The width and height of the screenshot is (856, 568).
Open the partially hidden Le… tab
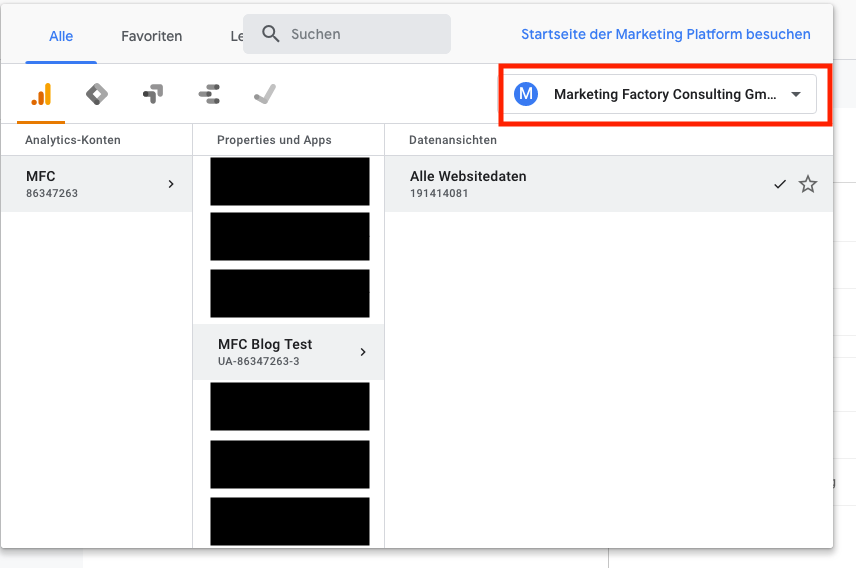tap(236, 36)
